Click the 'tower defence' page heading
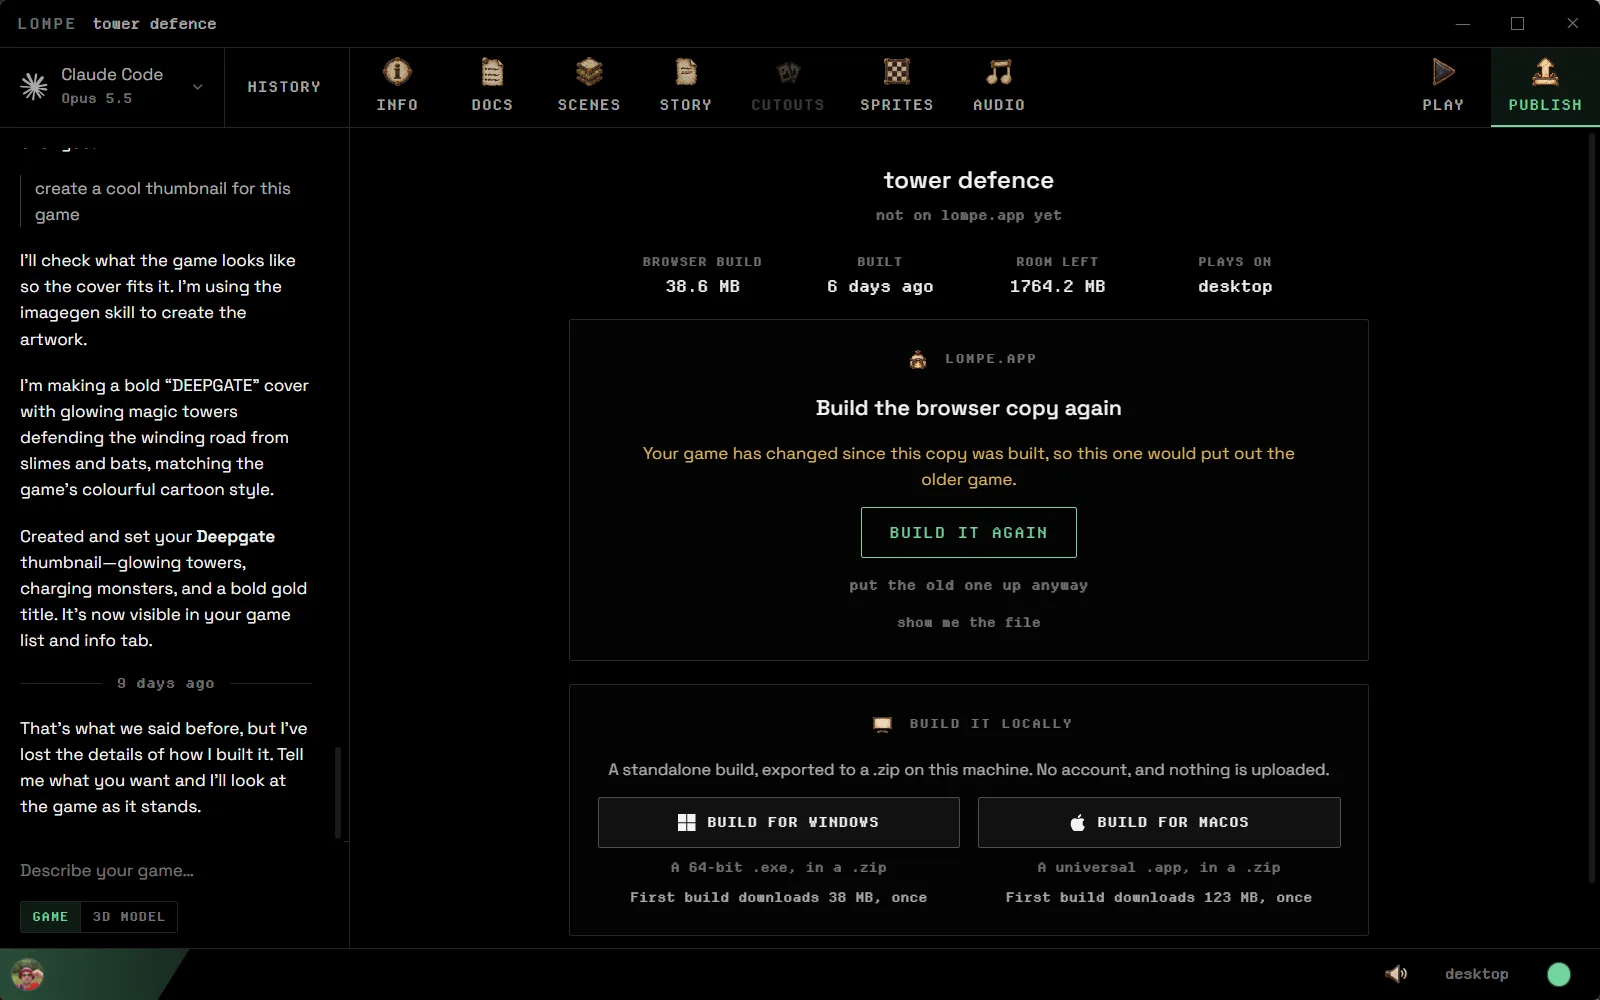The image size is (1600, 1000). (969, 180)
